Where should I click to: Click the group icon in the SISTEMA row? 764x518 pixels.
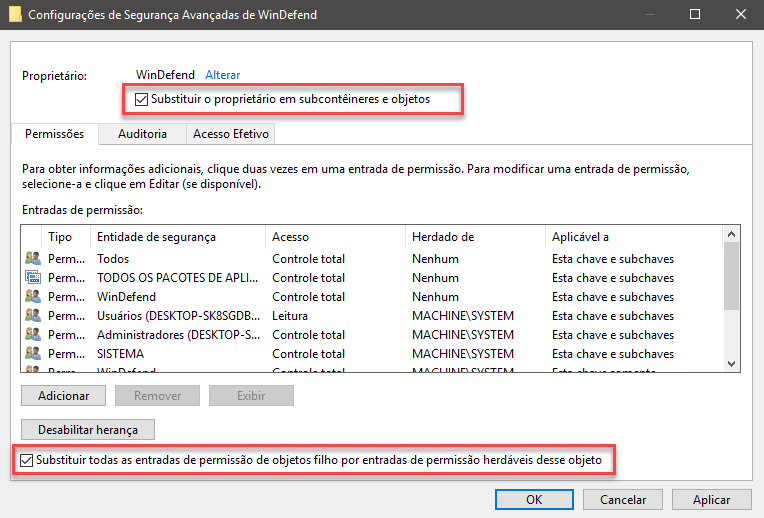(33, 353)
